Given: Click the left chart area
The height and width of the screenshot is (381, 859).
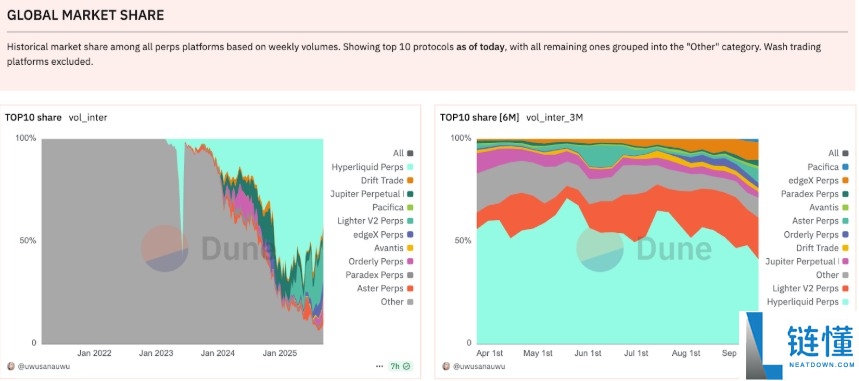Looking at the screenshot, I should (x=182, y=241).
